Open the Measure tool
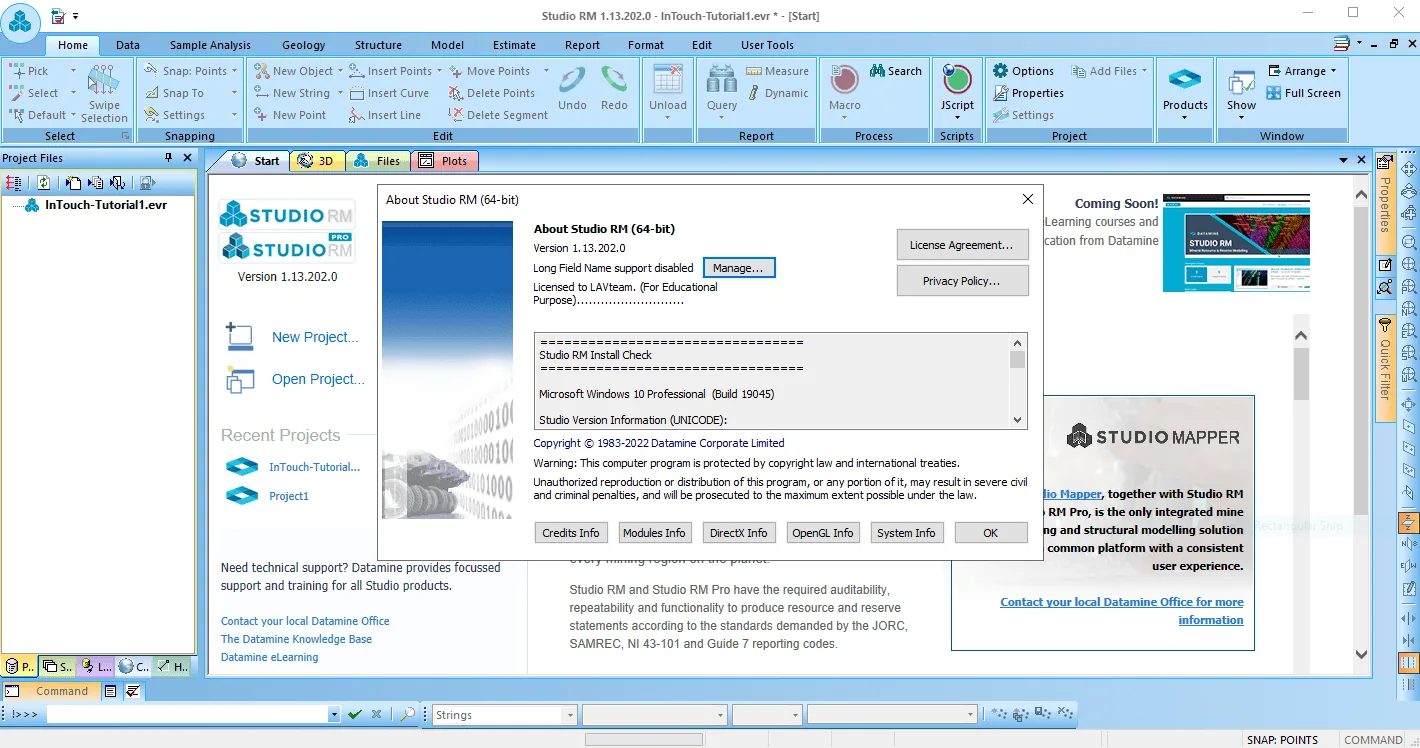 [776, 71]
